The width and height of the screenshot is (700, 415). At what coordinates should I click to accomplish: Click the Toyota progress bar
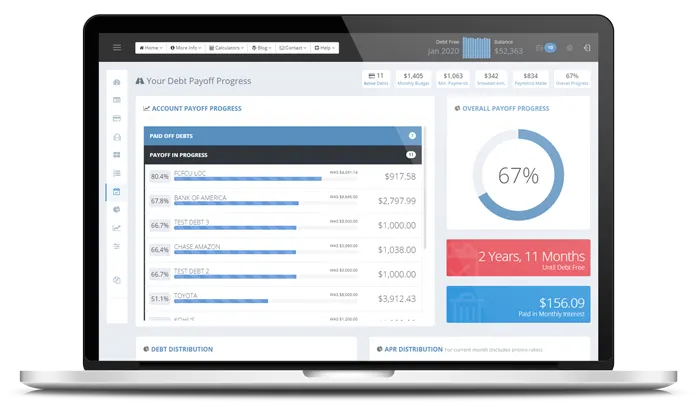point(266,301)
